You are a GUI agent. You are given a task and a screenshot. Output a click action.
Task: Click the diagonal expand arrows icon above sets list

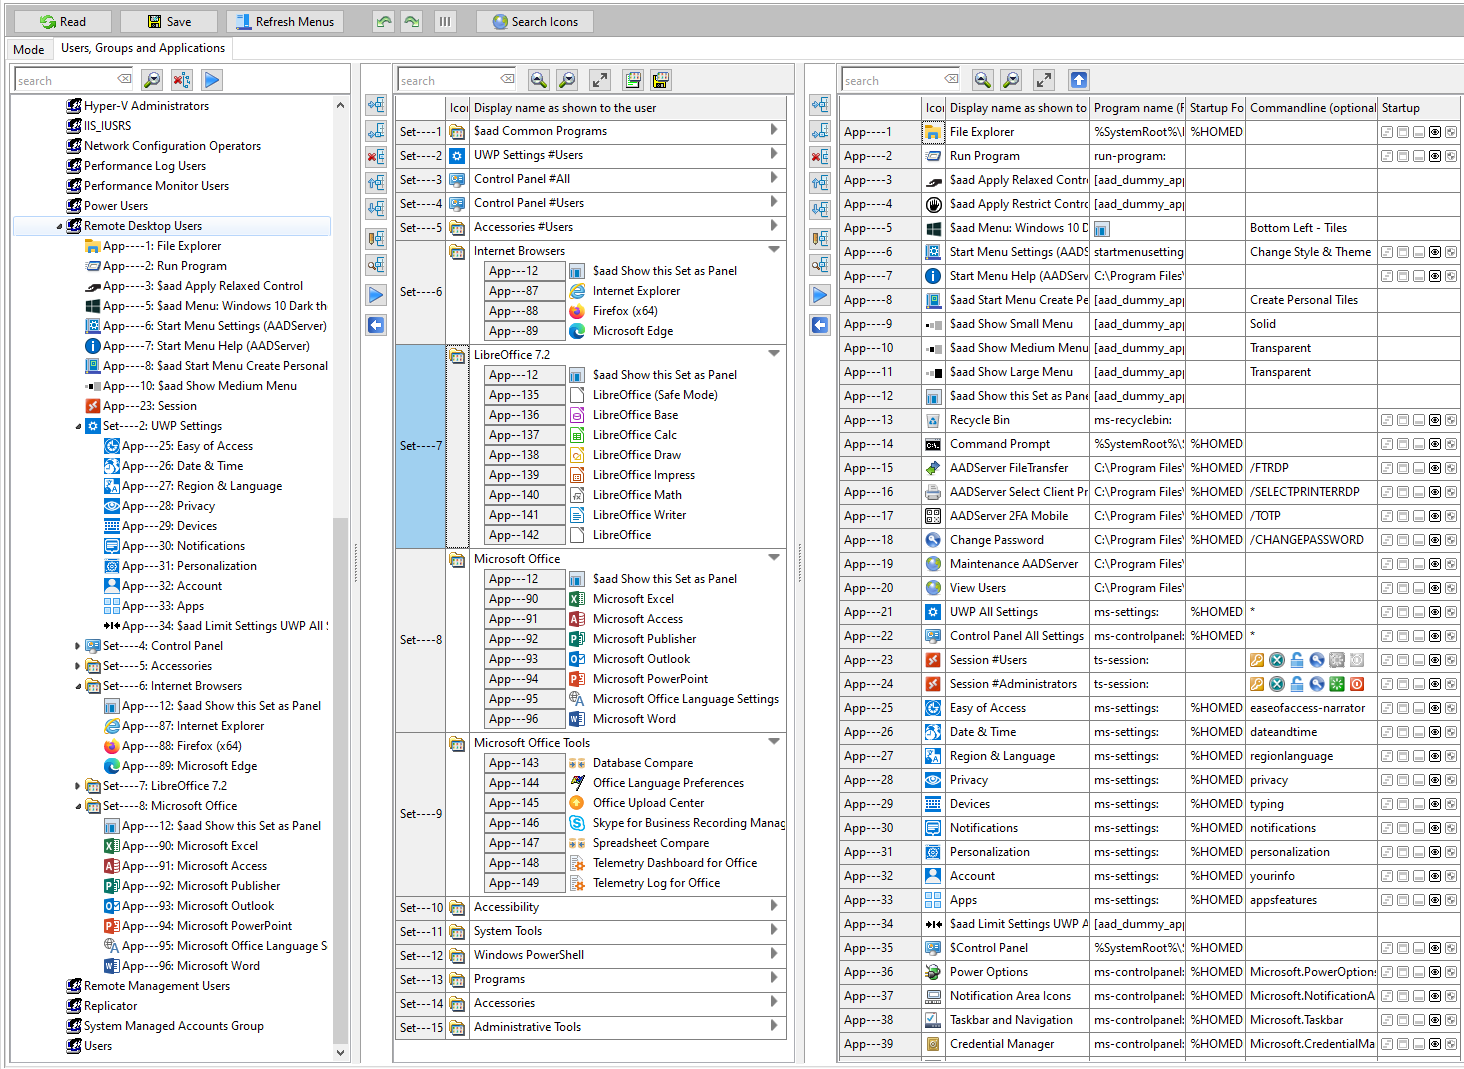click(599, 80)
